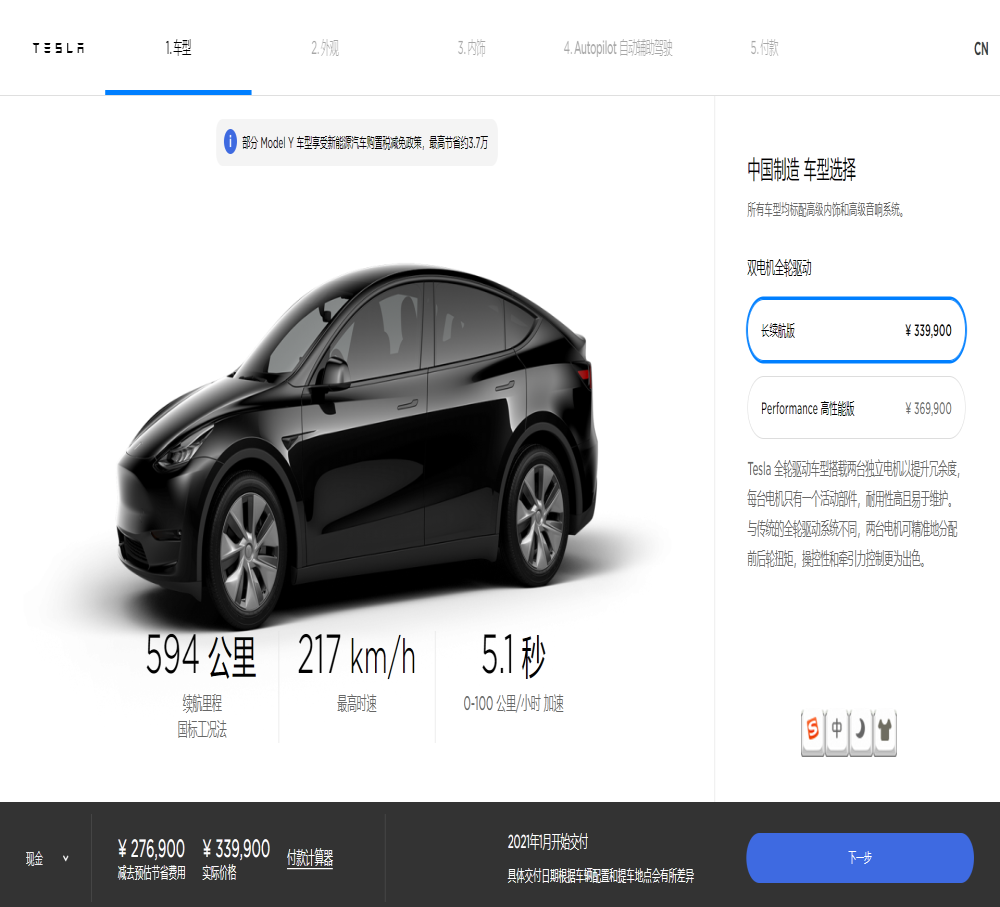The height and width of the screenshot is (907, 1000).
Task: Open the 5.付款 step tab
Action: [x=764, y=48]
